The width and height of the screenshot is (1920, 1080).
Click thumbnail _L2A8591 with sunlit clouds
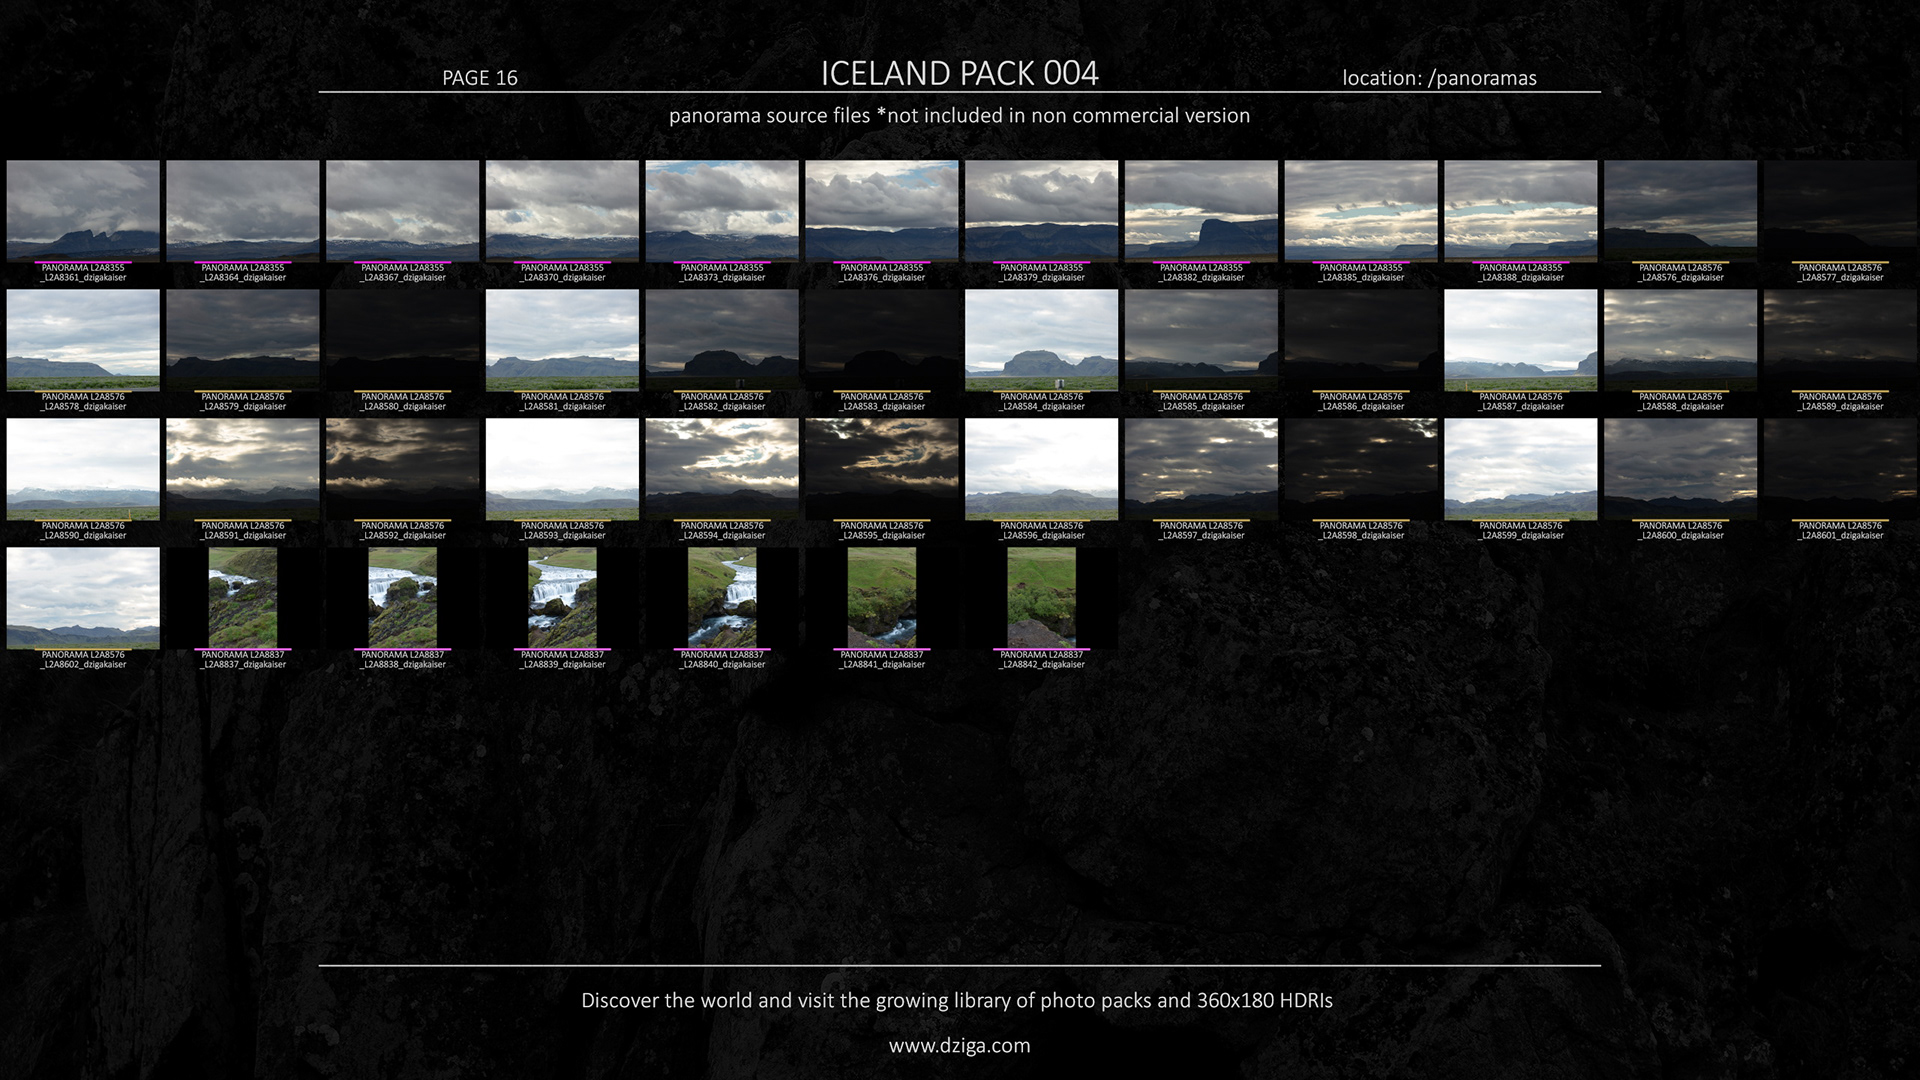point(243,468)
